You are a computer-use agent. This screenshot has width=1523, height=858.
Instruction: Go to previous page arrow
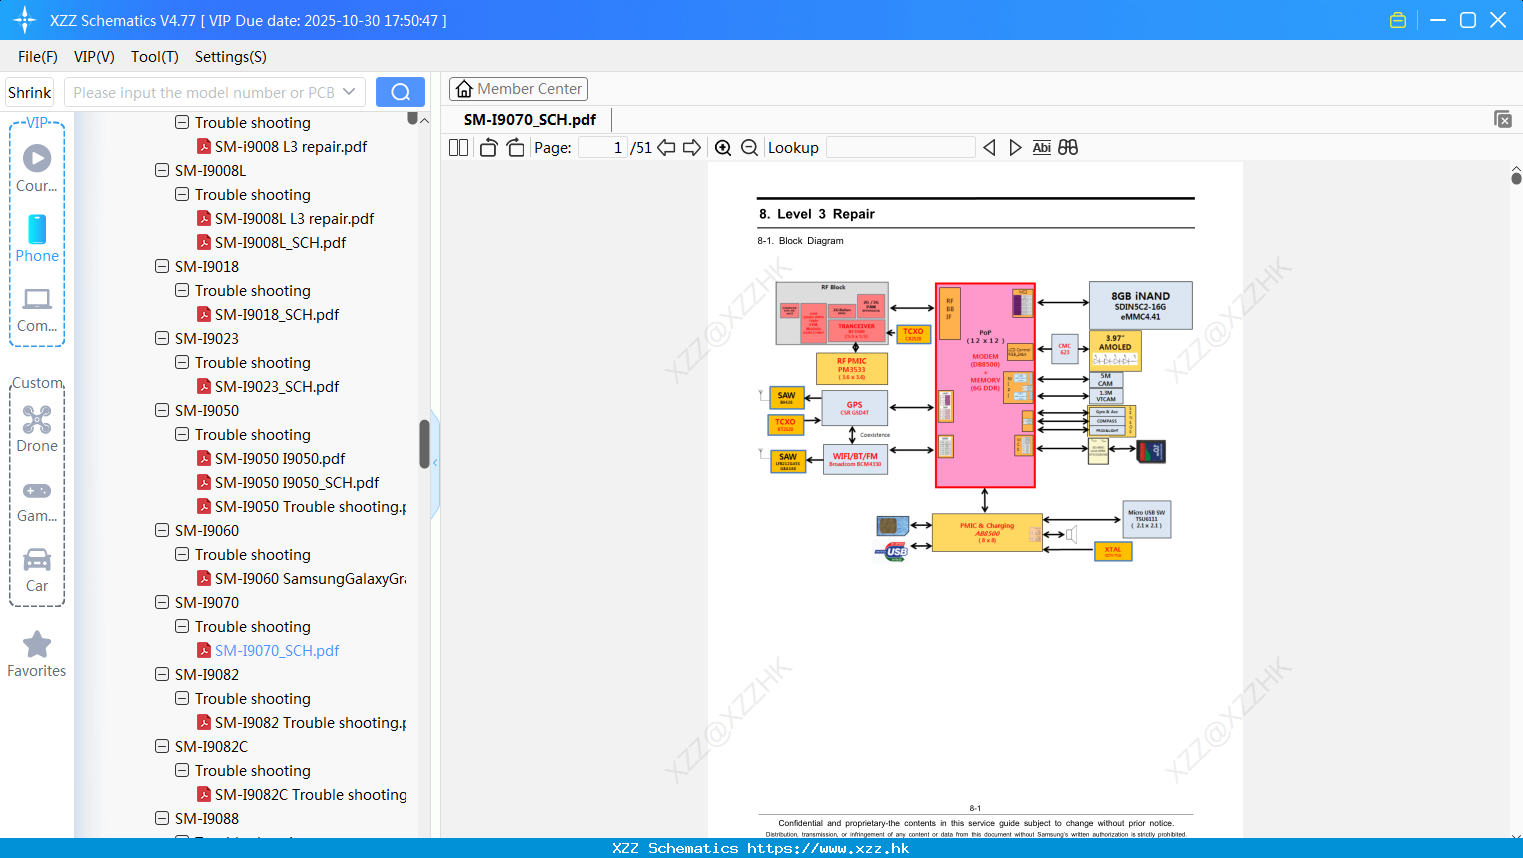coord(666,147)
